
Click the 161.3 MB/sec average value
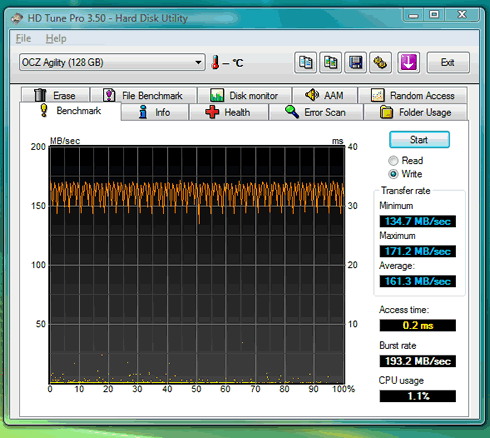(418, 281)
